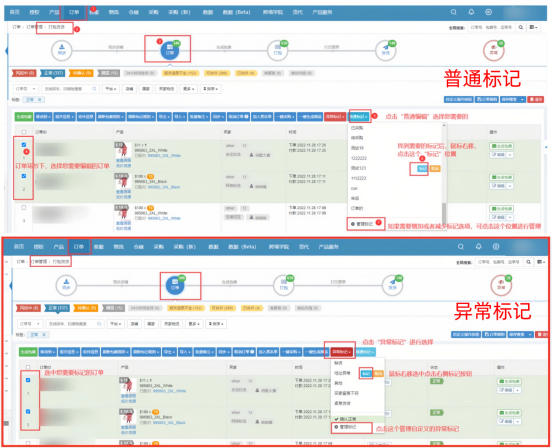The width and height of the screenshot is (552, 448).
Task: Uncheck order row 1 checkbox in the 普通标记 example
Action: [24, 145]
